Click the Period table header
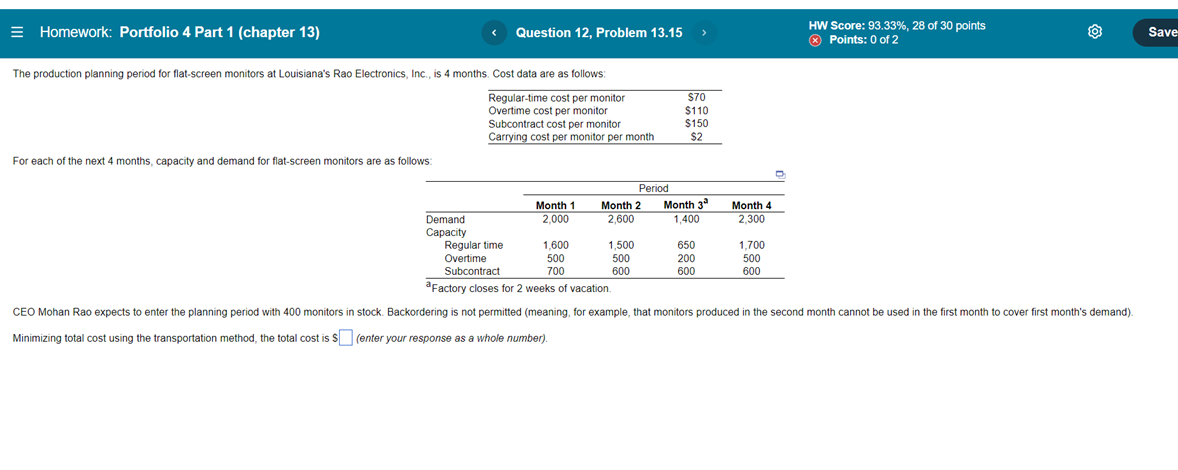 [653, 188]
